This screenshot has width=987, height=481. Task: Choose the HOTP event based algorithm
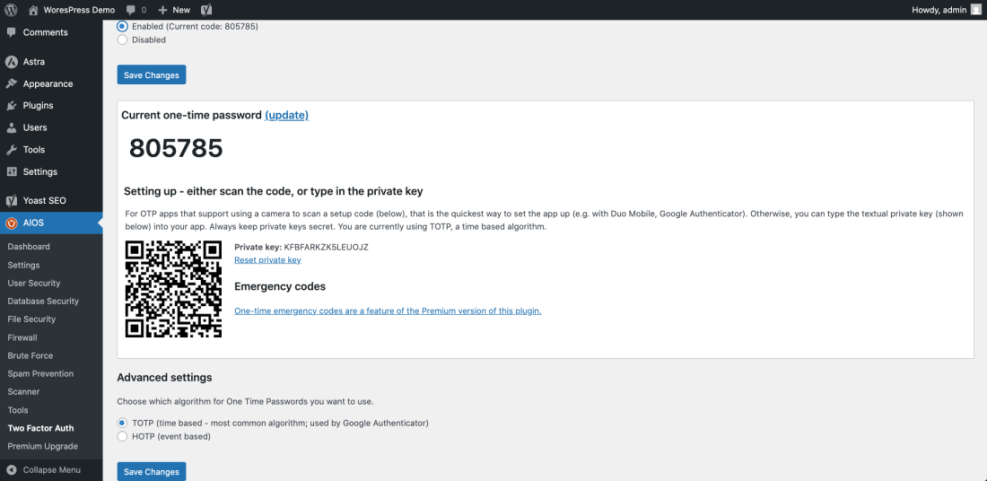122,436
